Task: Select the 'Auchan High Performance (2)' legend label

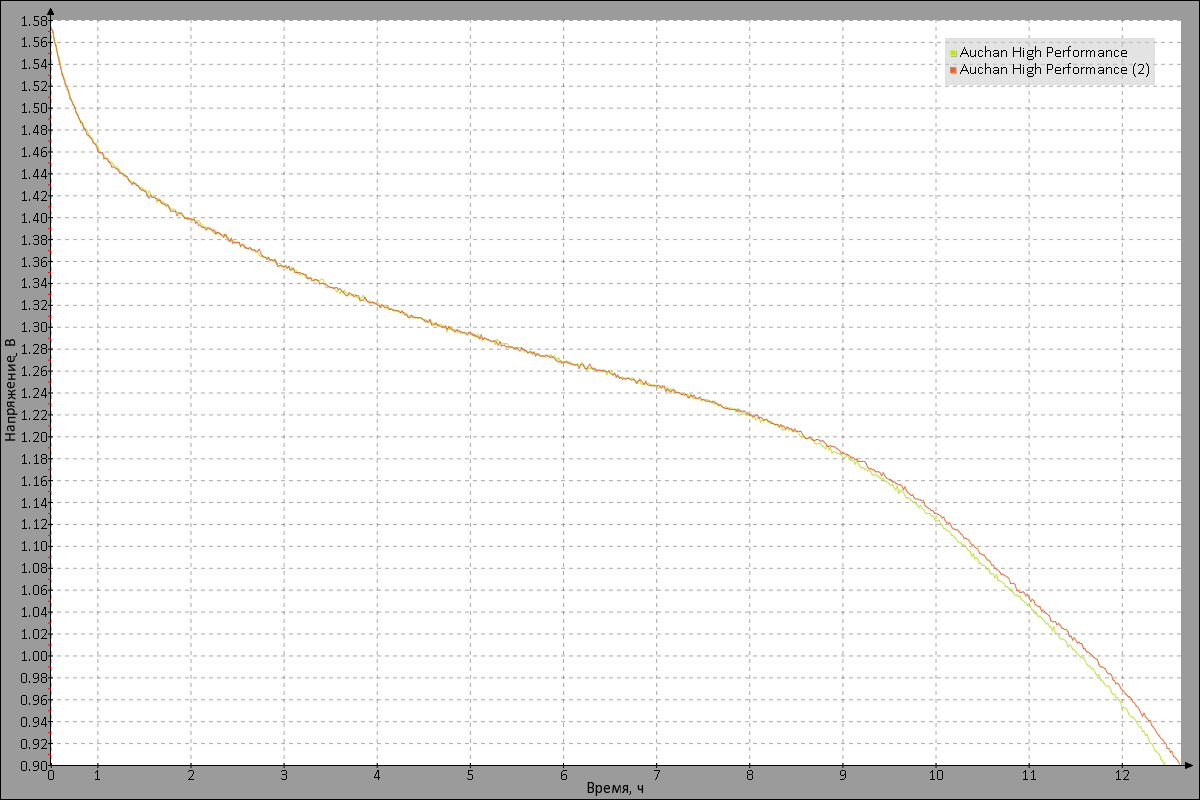Action: pyautogui.click(x=1054, y=70)
